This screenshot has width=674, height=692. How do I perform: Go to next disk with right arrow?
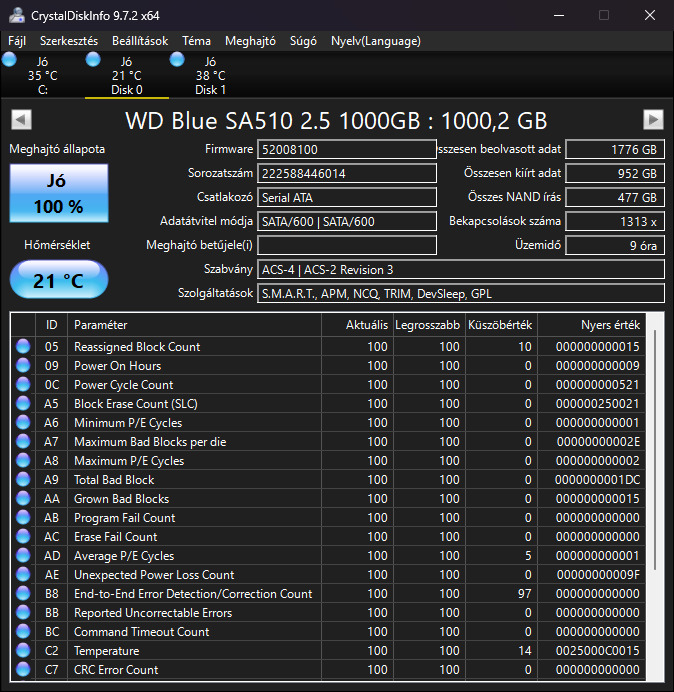pos(653,119)
